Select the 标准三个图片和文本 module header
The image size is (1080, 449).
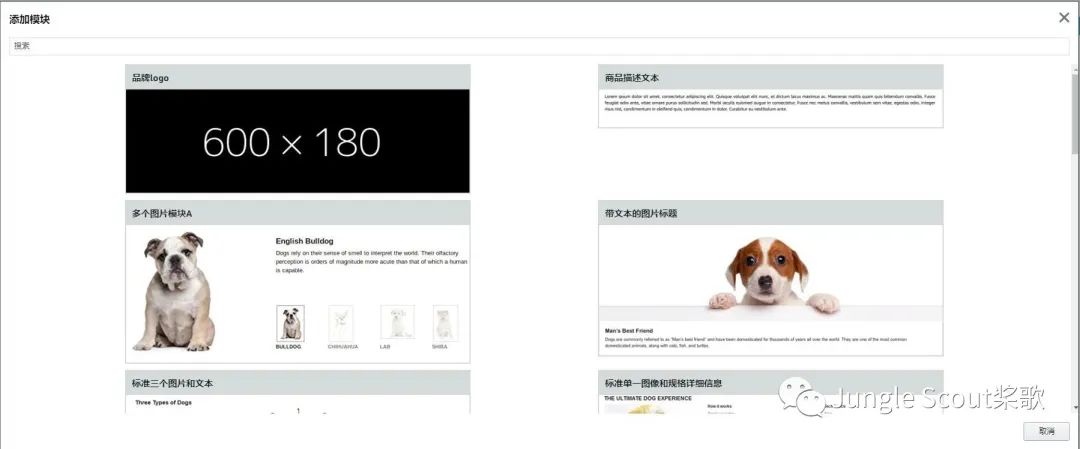pos(298,383)
